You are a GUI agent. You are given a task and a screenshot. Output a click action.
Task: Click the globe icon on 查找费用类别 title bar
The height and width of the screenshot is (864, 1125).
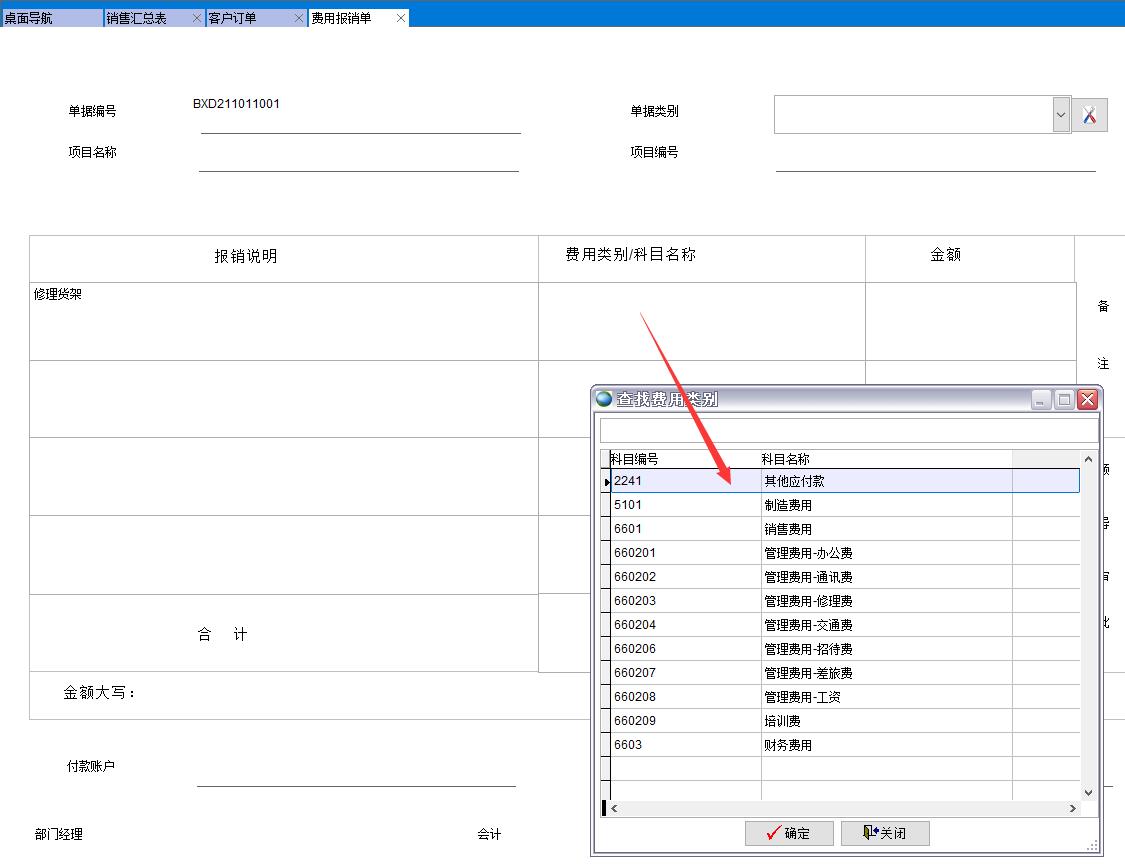coord(604,399)
